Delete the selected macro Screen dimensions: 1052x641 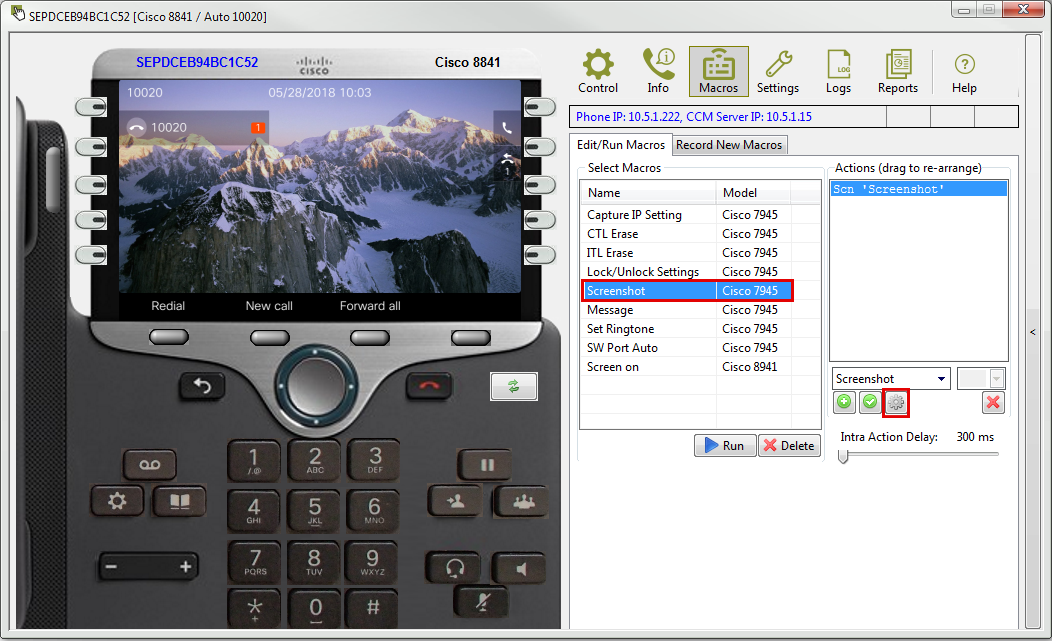[x=789, y=446]
